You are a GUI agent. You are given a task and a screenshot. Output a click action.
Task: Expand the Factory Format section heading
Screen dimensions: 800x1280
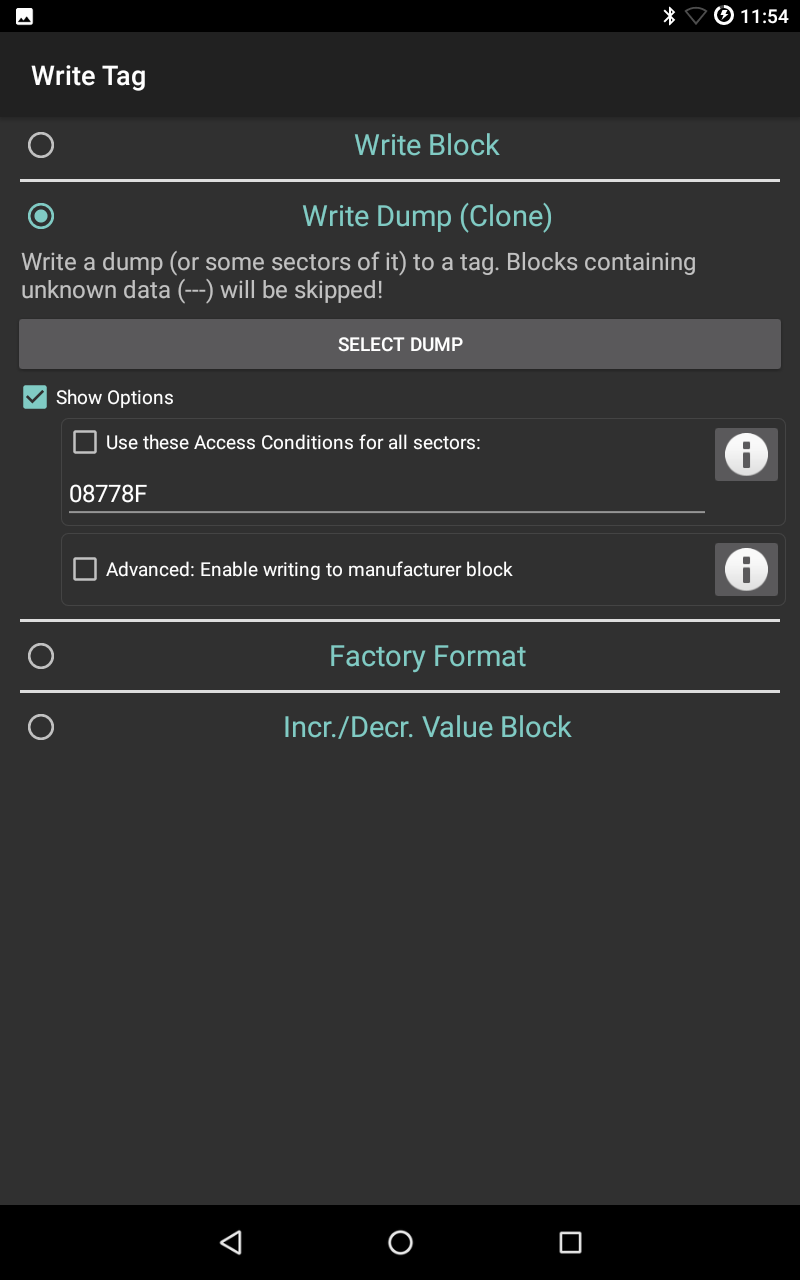pos(427,656)
